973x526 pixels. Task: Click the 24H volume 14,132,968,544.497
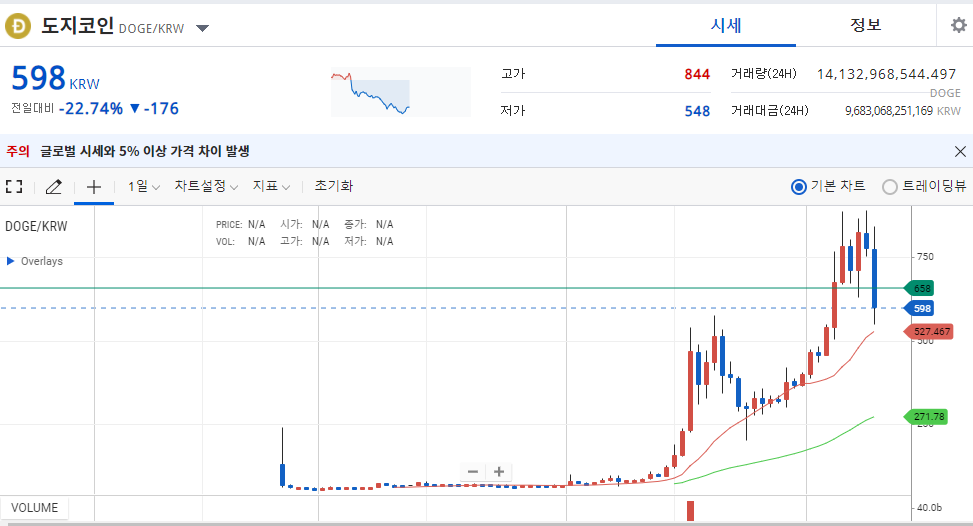(886, 74)
